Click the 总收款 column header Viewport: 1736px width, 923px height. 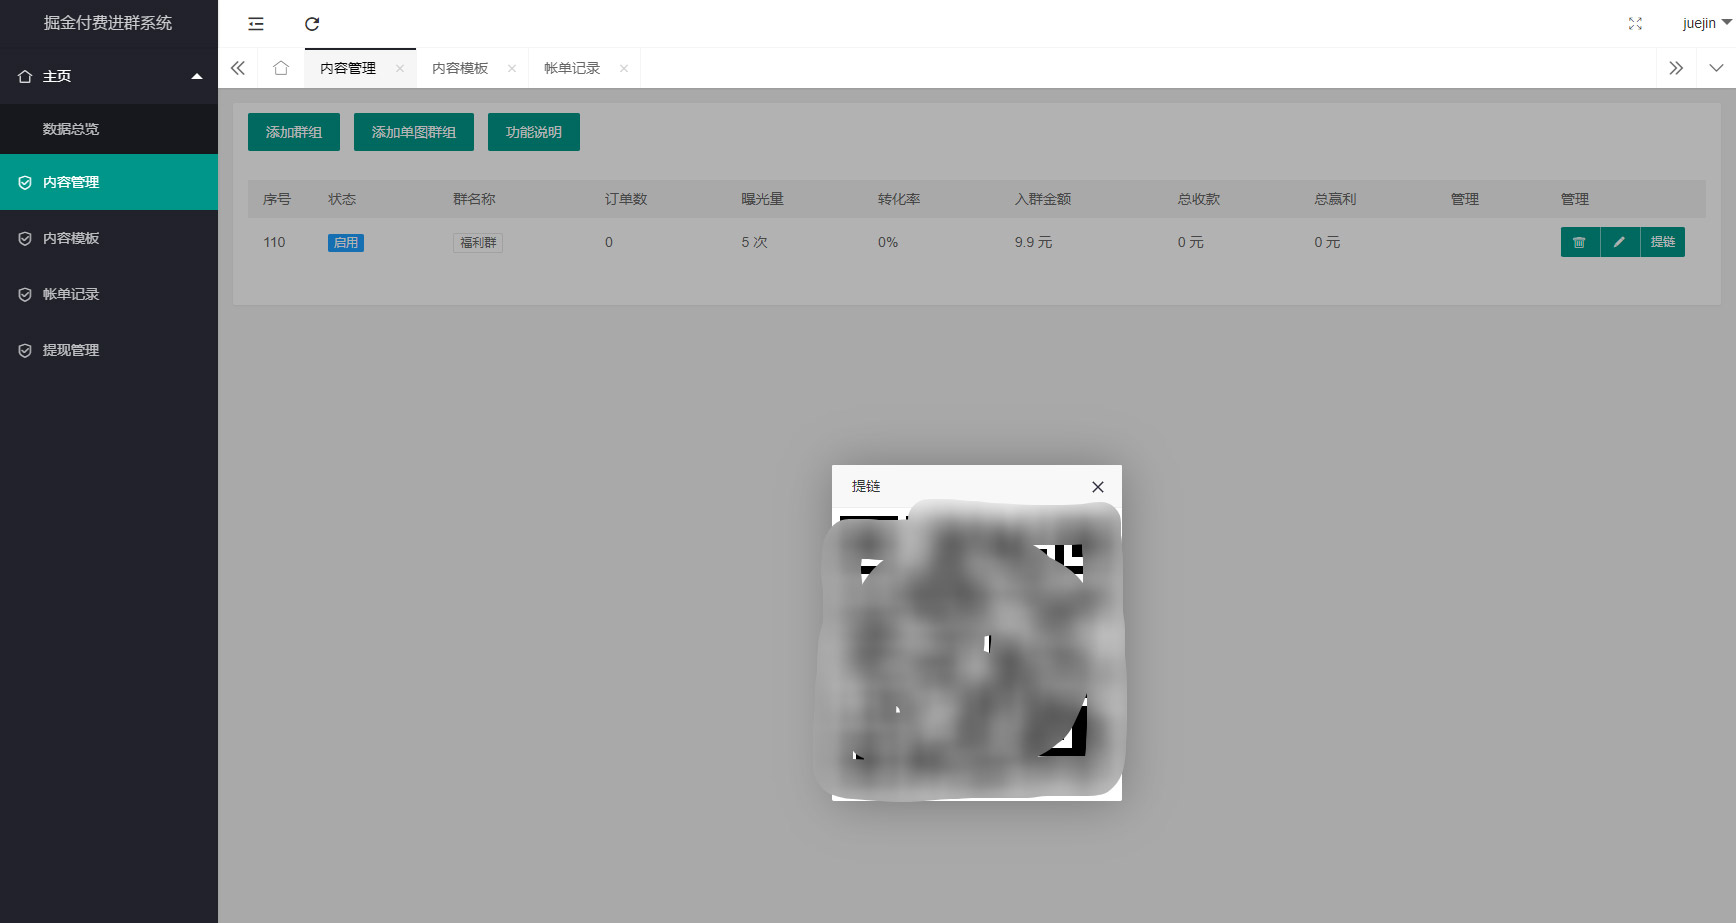[1199, 199]
